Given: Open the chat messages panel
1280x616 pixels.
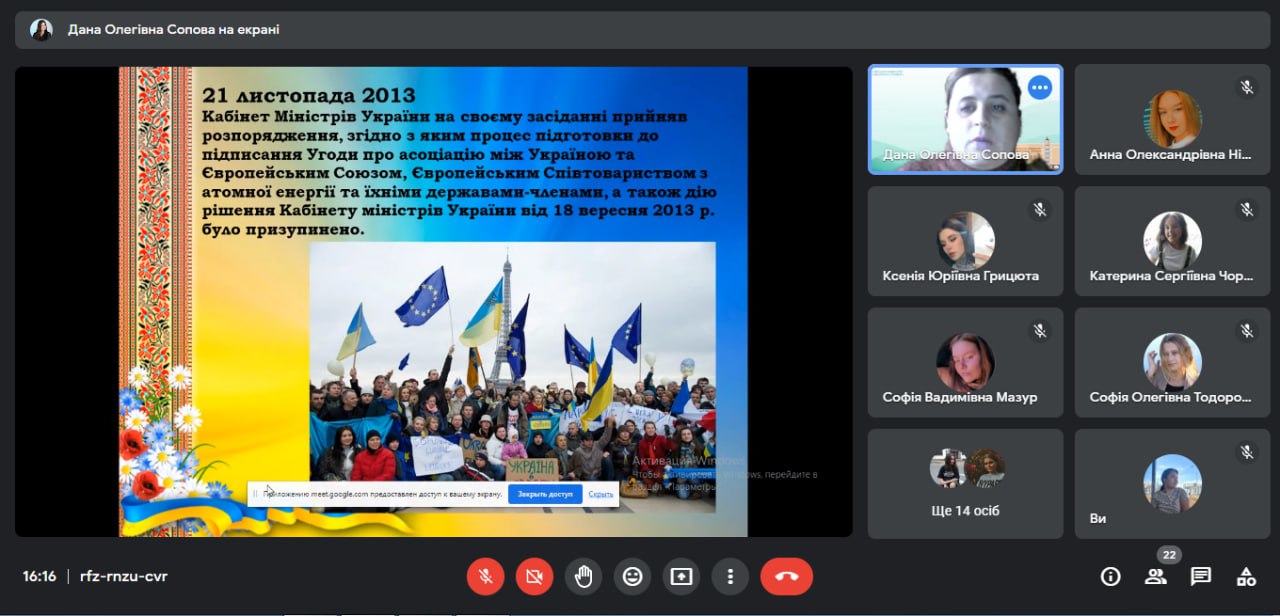Looking at the screenshot, I should pyautogui.click(x=1201, y=576).
